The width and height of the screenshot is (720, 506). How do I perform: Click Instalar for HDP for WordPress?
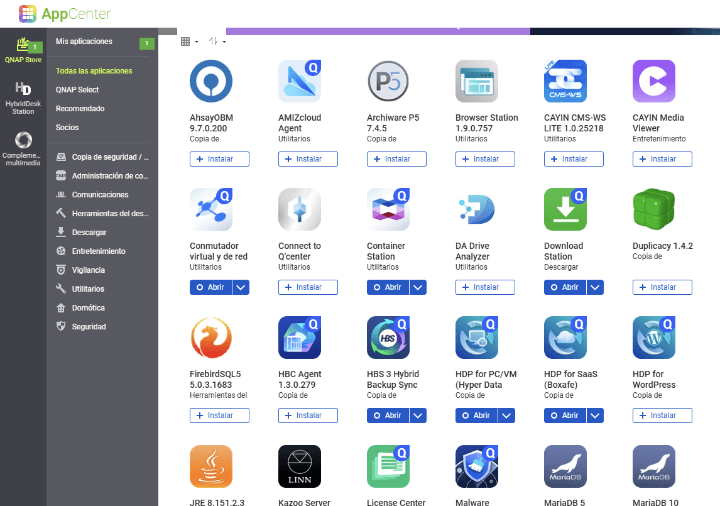click(662, 415)
